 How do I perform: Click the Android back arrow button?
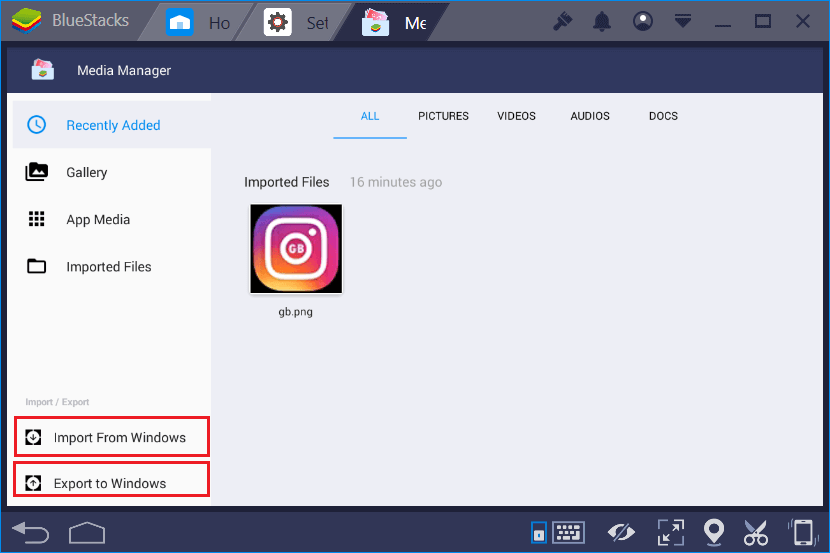31,532
